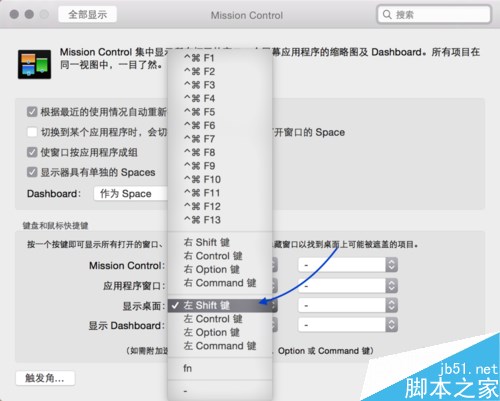Open Mission Control mouse shortcut dropdown
500x401 pixels.
click(348, 265)
